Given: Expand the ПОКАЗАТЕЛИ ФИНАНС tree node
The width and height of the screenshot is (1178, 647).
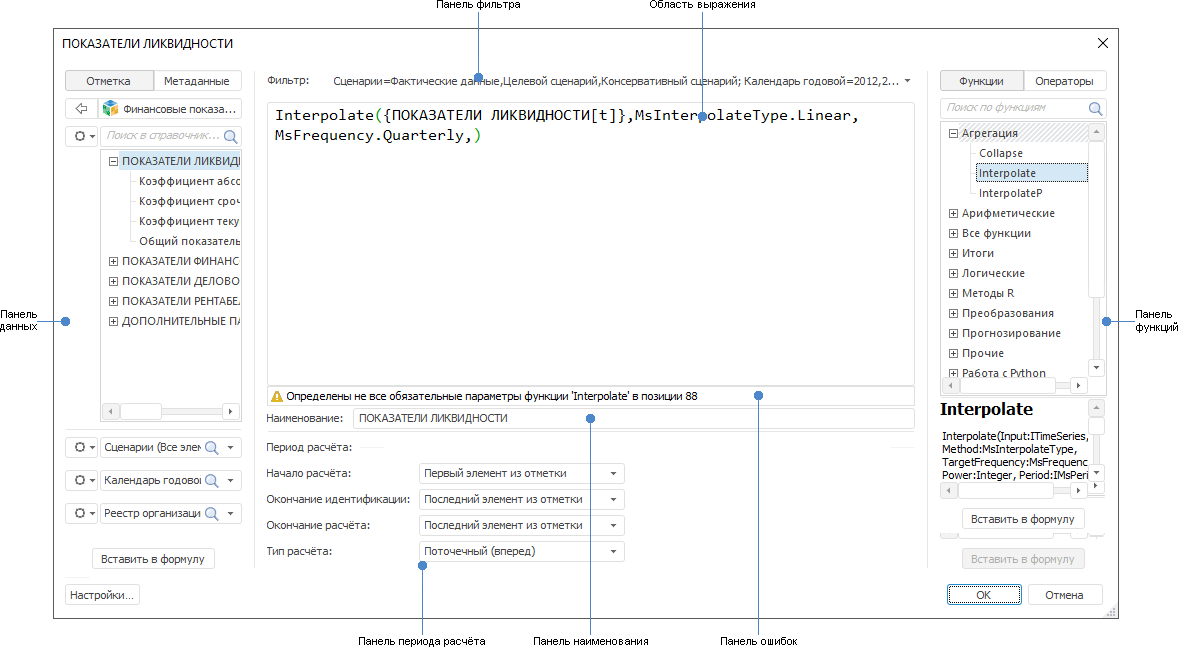Looking at the screenshot, I should coord(113,261).
